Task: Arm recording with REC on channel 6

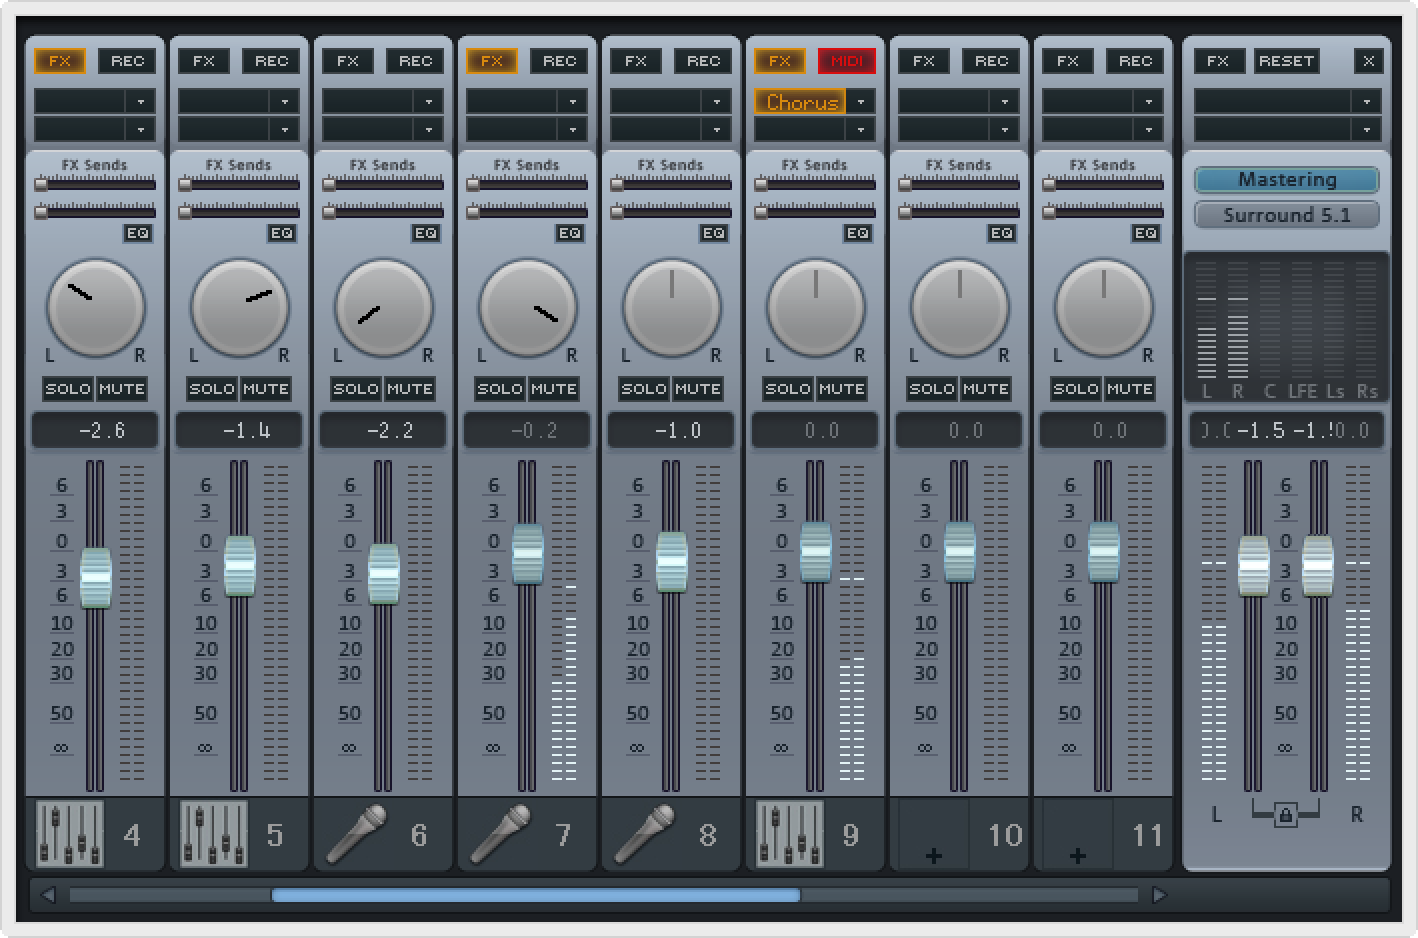Action: click(x=415, y=61)
